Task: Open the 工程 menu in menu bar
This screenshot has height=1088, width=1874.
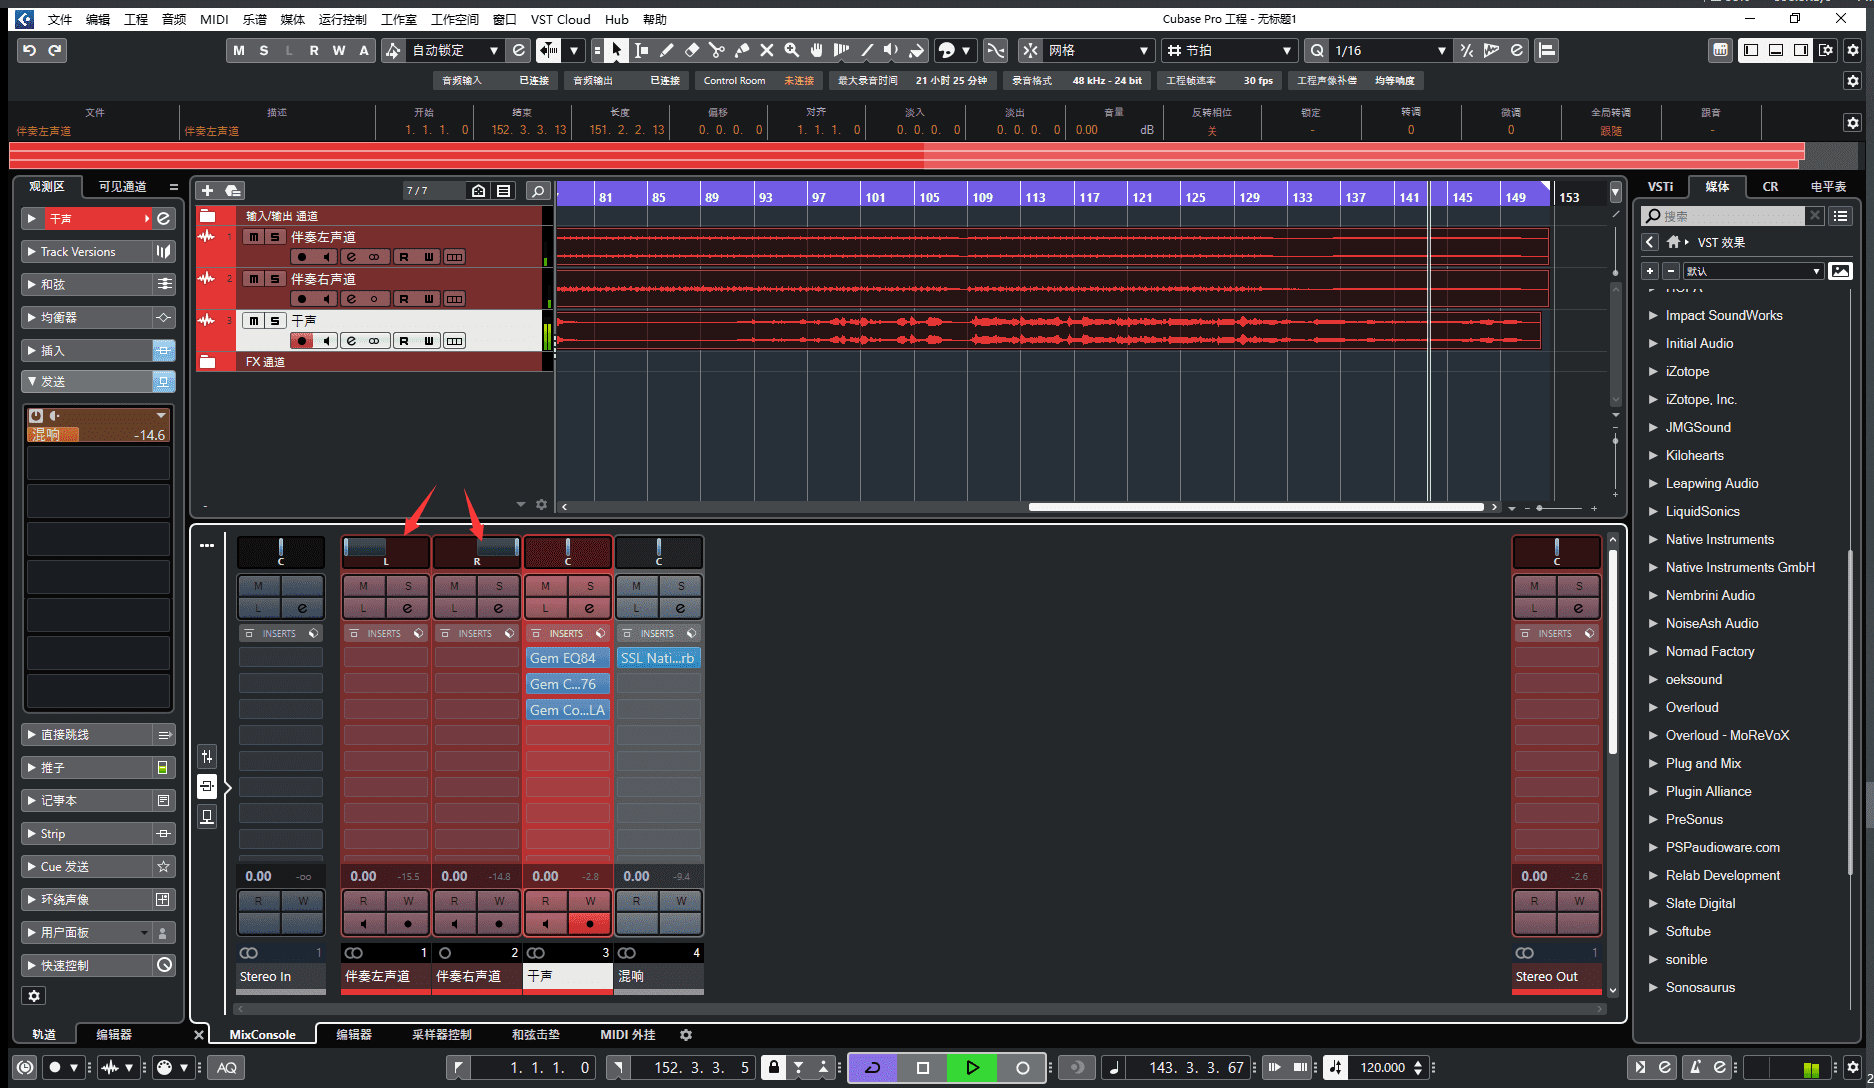Action: [x=136, y=19]
